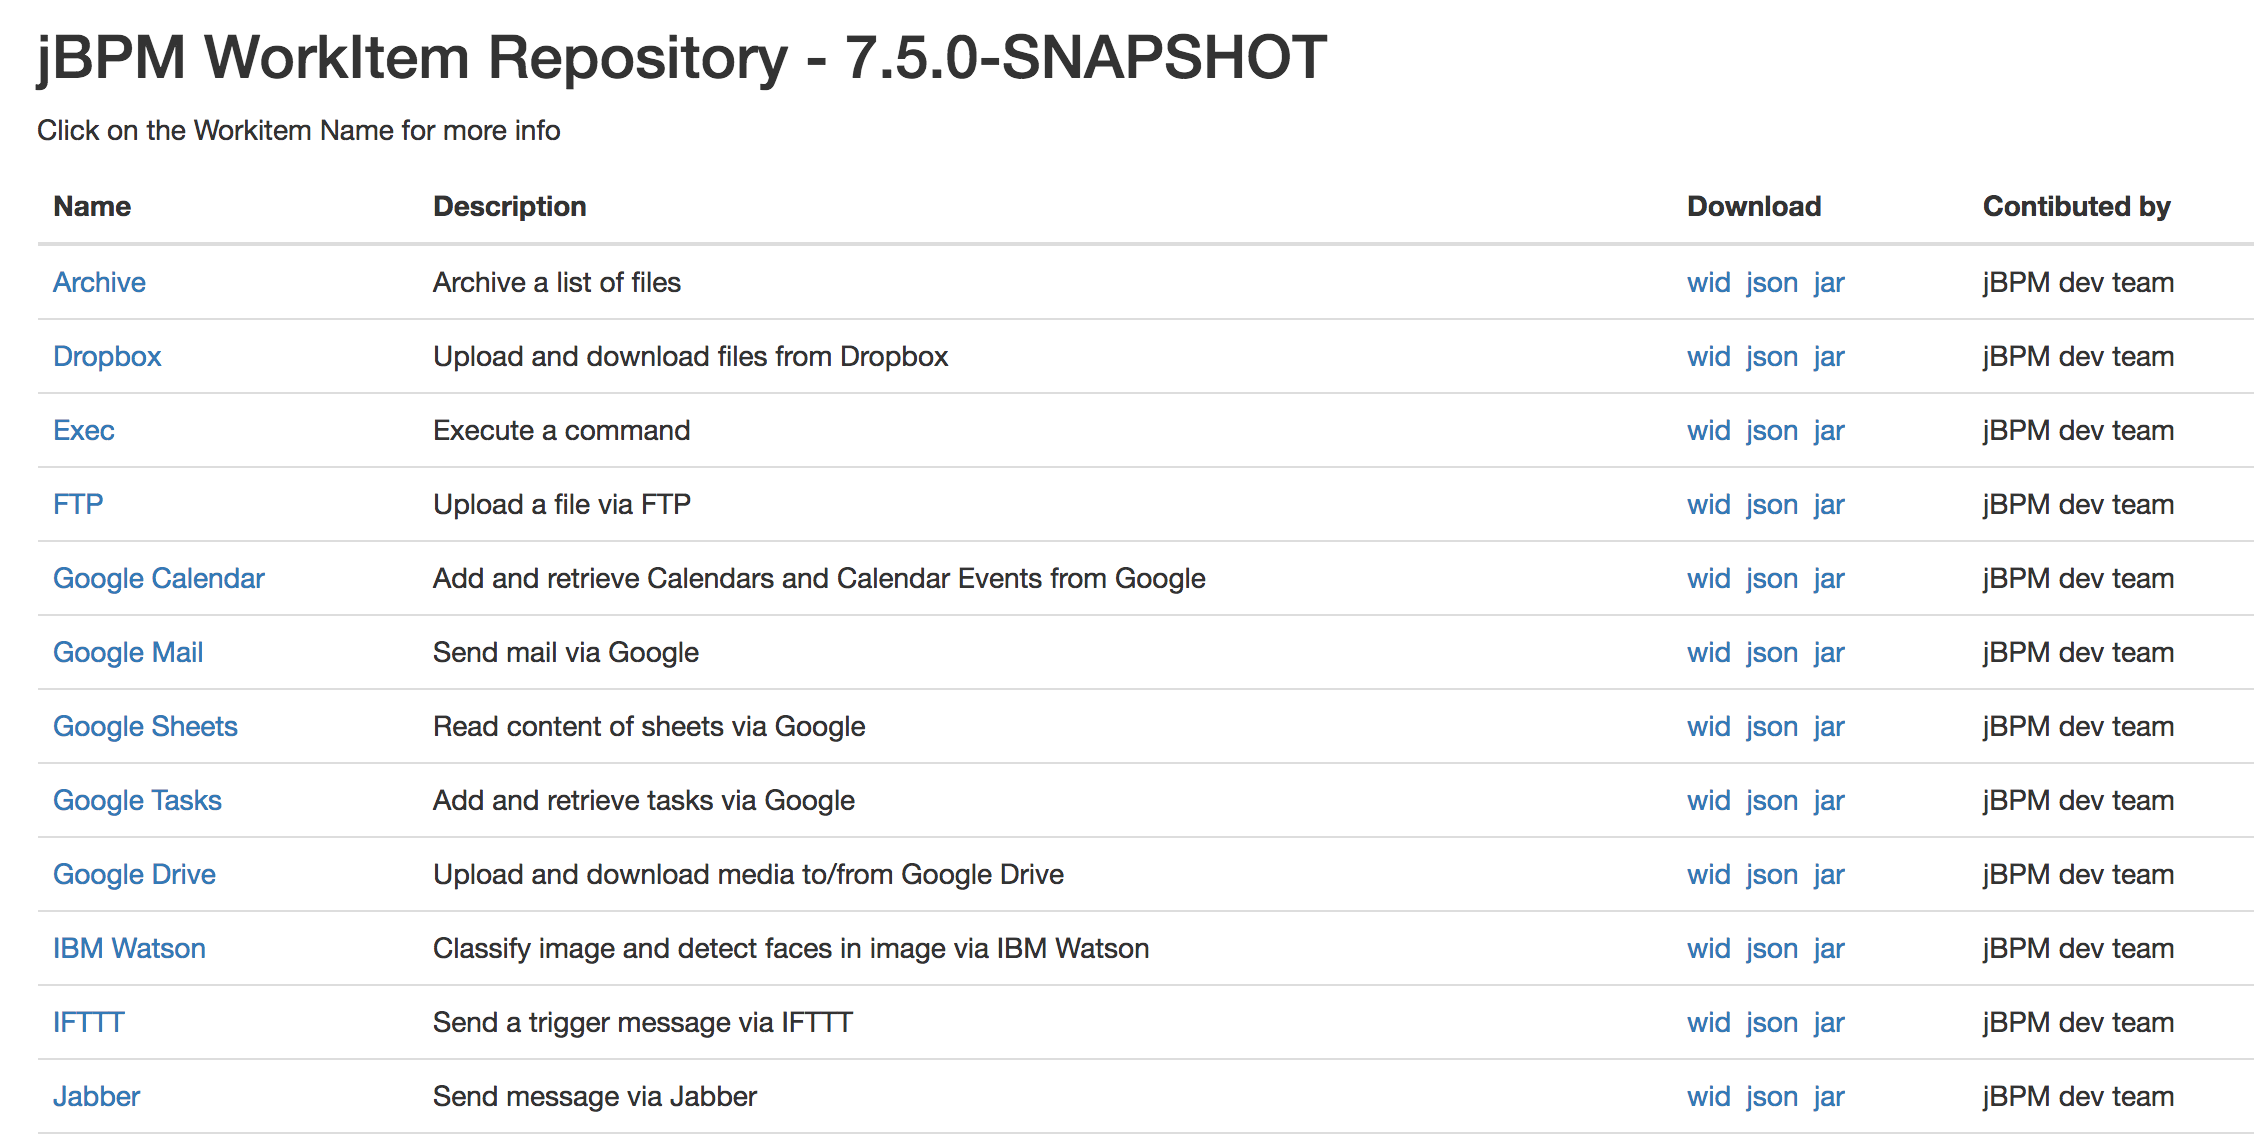Download the Jabber jar file
Viewport: 2254px width, 1138px height.
1829,1097
